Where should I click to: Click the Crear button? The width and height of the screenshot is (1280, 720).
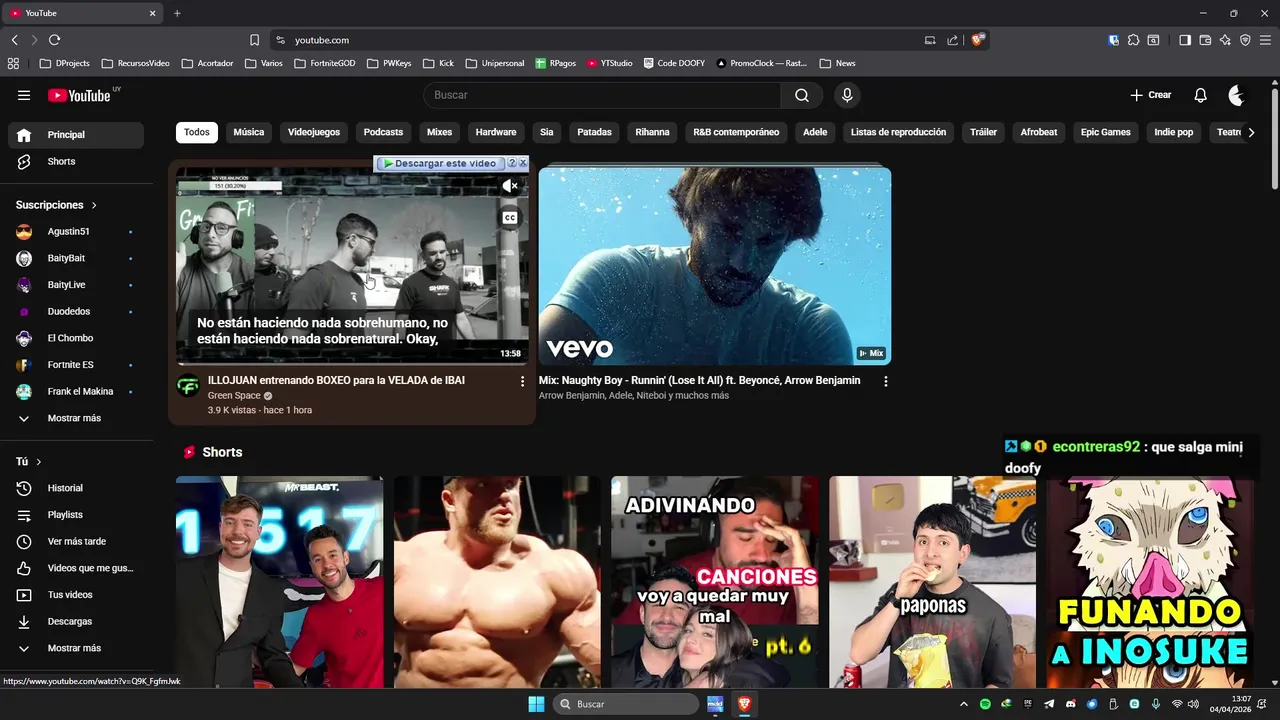(x=1150, y=95)
